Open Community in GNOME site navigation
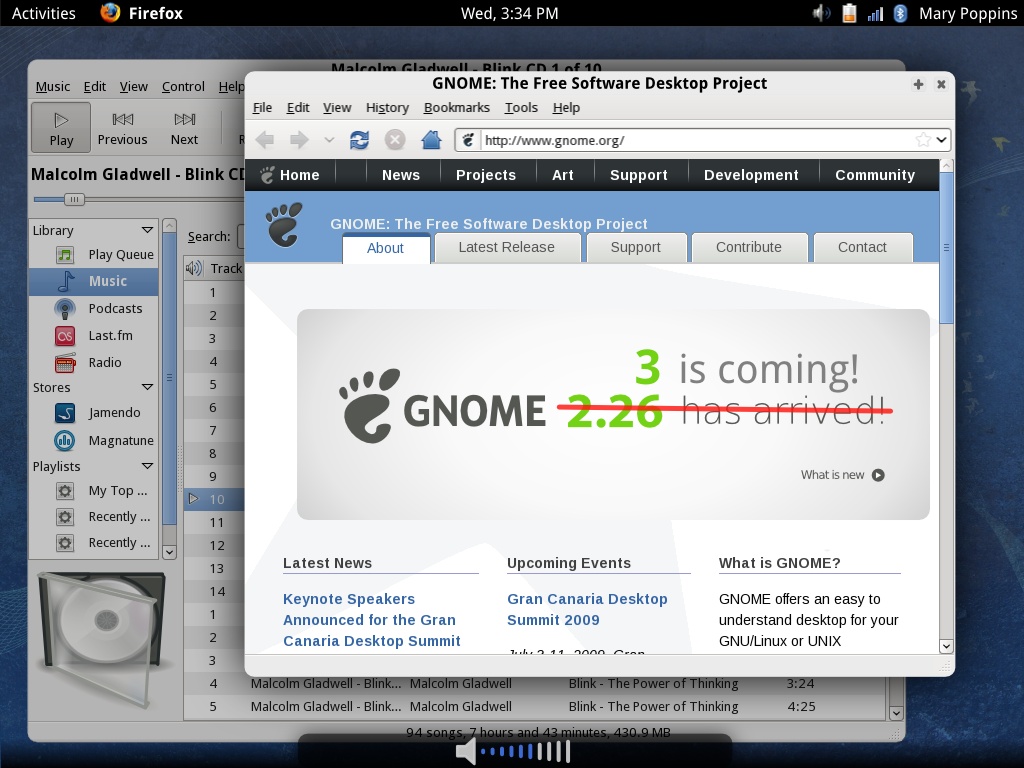Image resolution: width=1024 pixels, height=768 pixels. 875,175
